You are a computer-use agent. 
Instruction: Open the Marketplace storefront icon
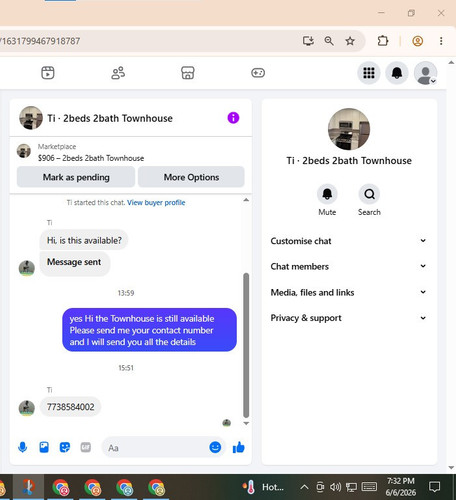pos(188,73)
